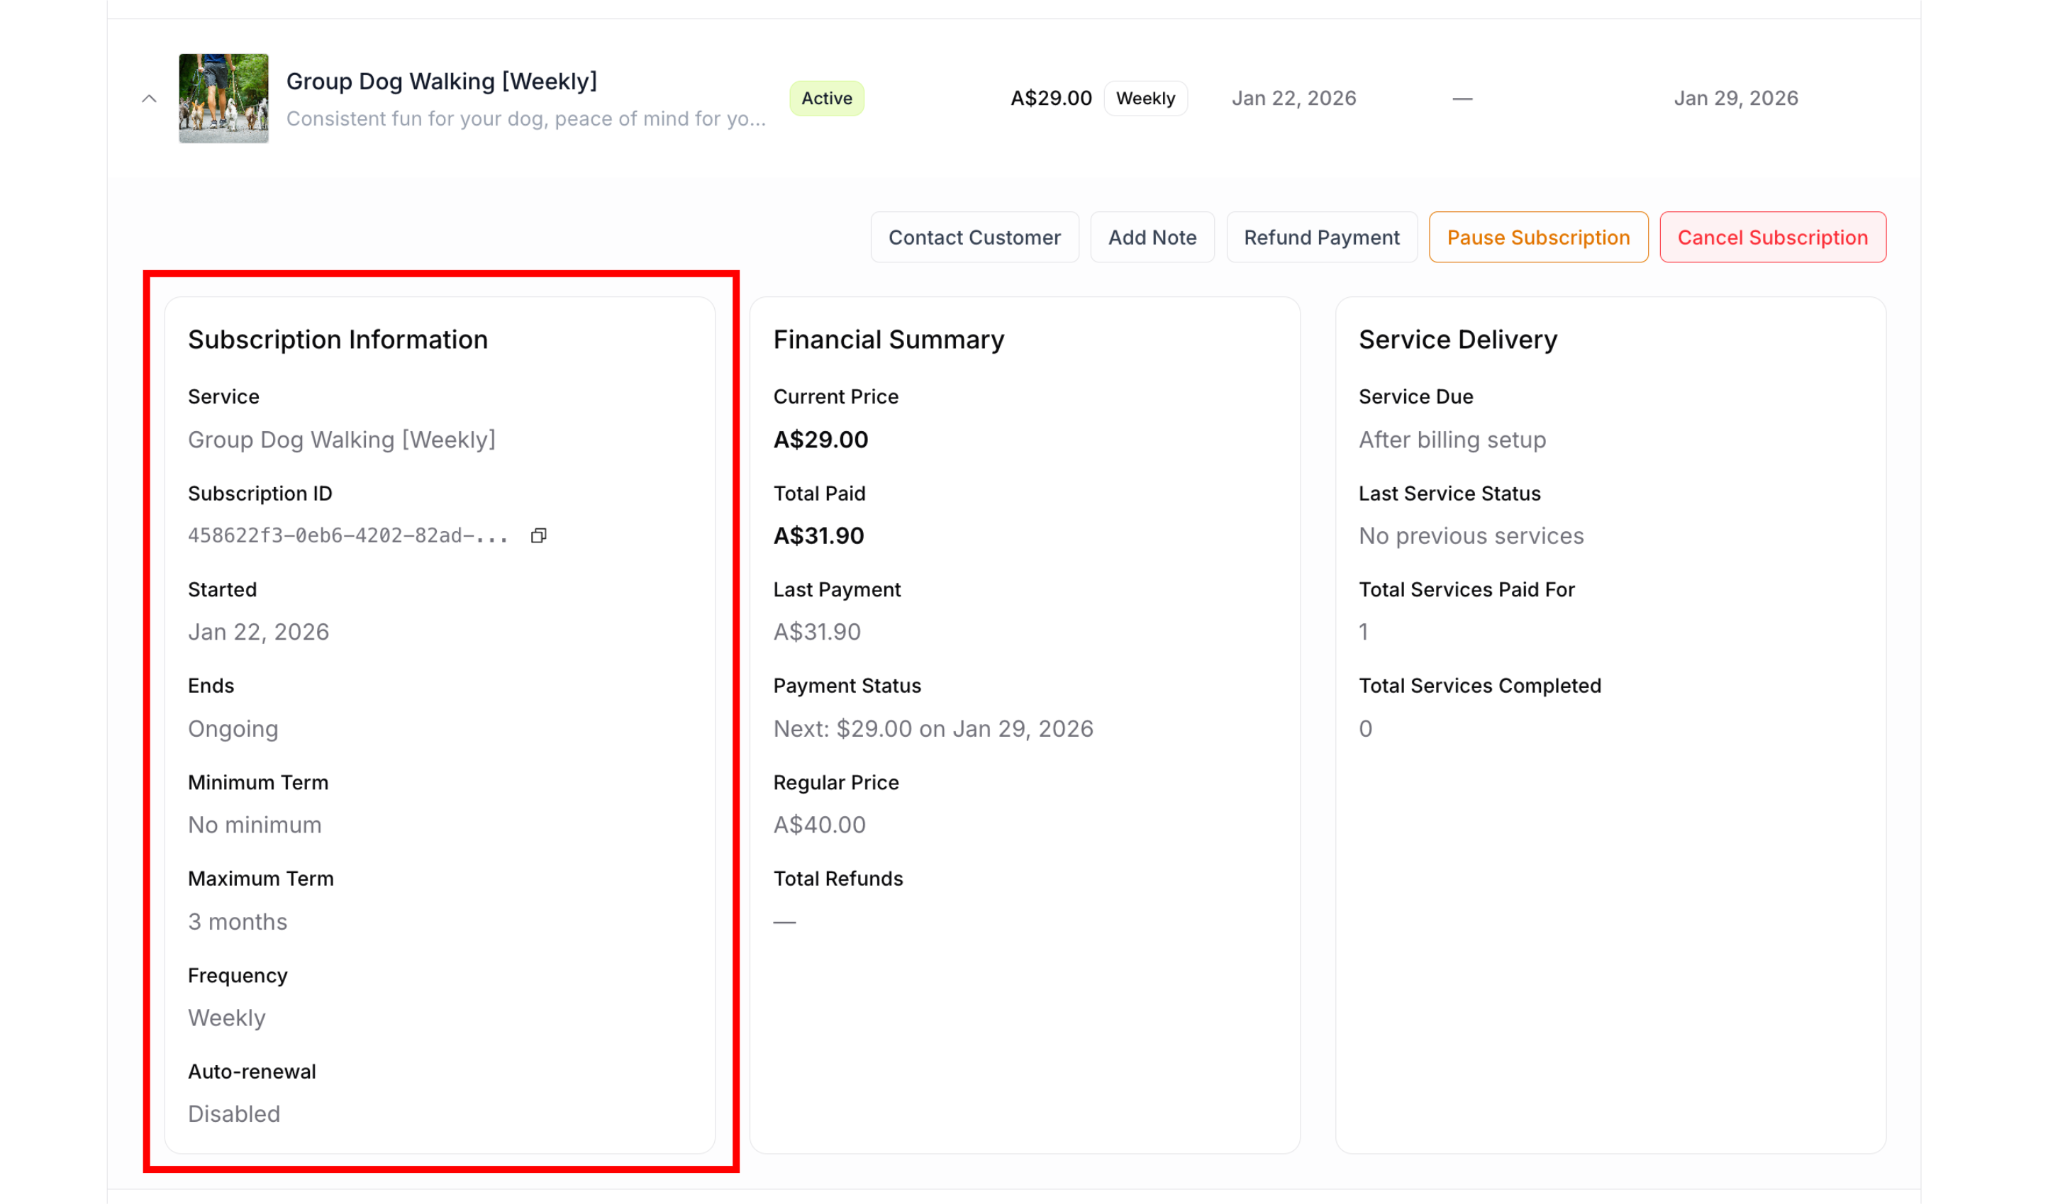Select the Group Dog Walking [Weekly] title
The image size is (2048, 1204).
[441, 81]
